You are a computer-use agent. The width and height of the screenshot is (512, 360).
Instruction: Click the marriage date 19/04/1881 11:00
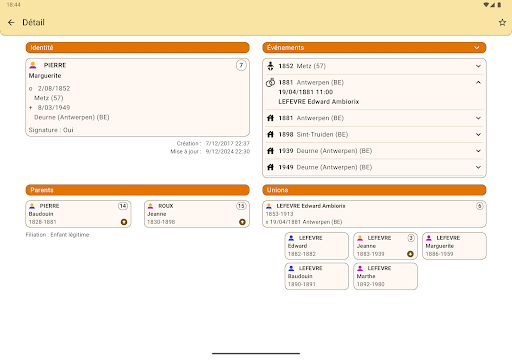(x=306, y=92)
